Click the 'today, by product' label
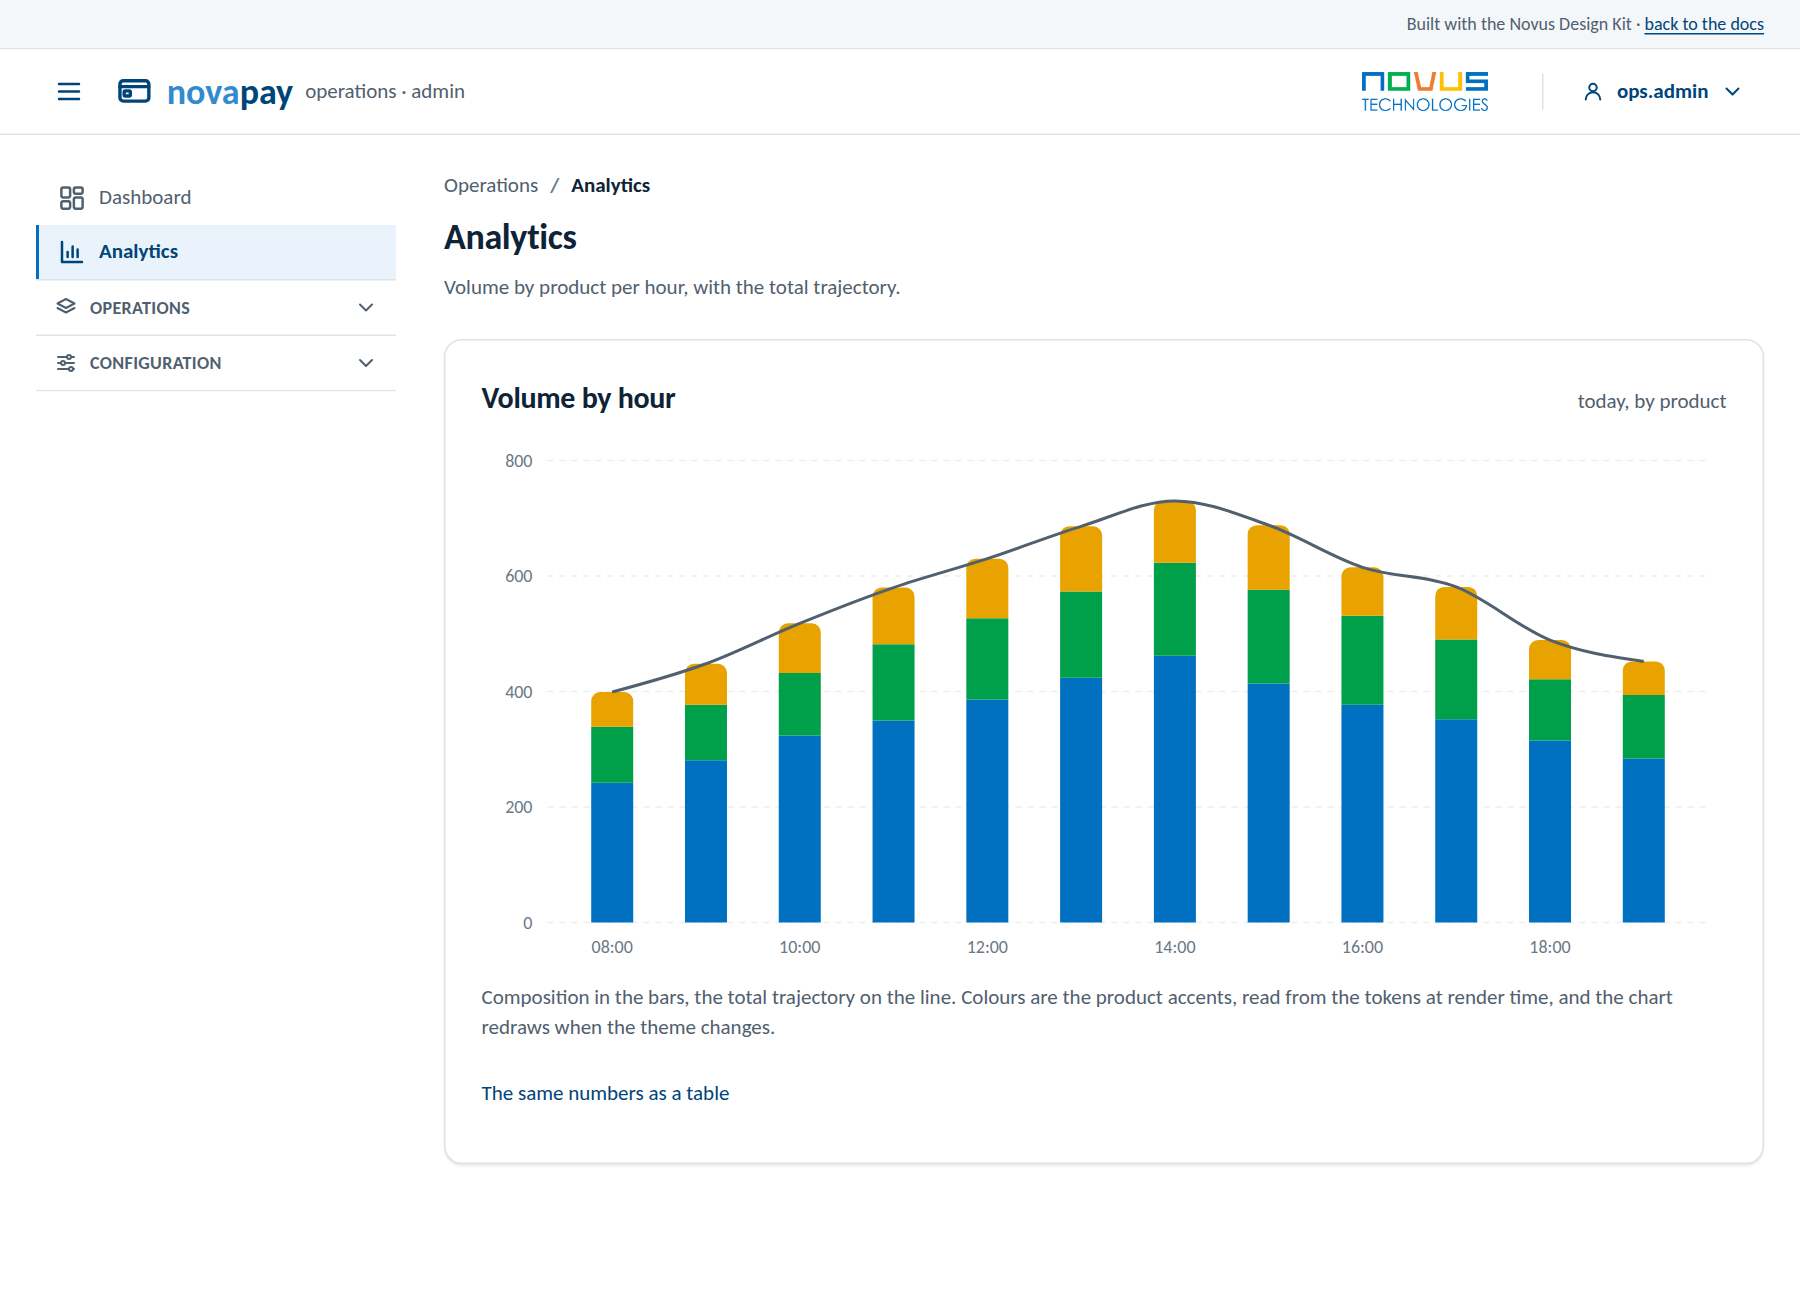This screenshot has height=1290, width=1800. pyautogui.click(x=1652, y=402)
